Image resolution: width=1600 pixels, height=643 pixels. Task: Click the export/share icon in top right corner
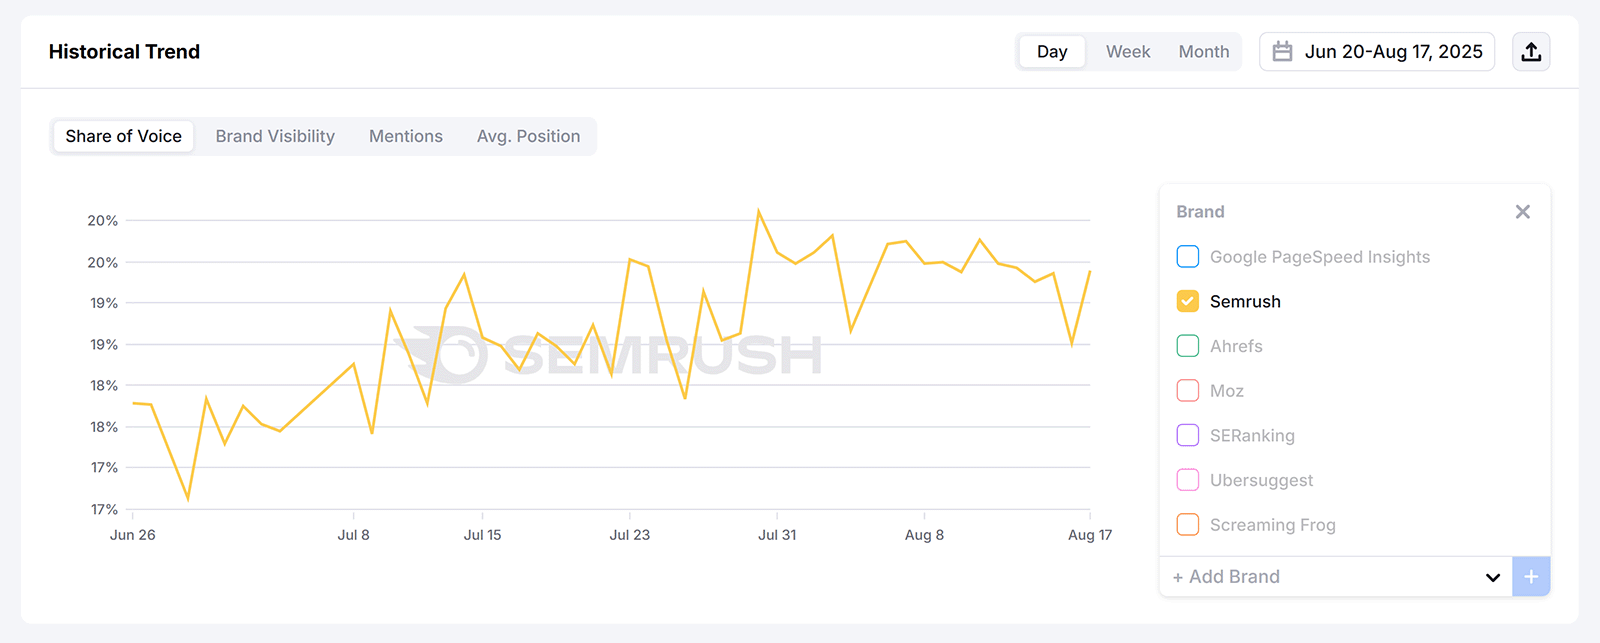1531,51
